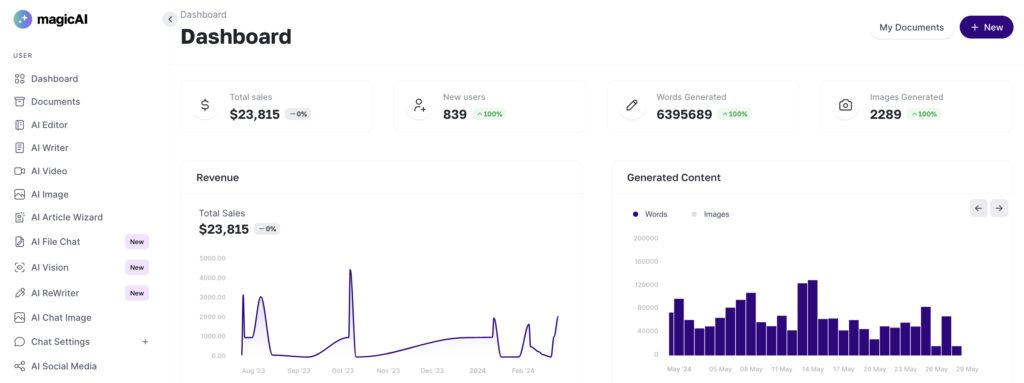Click the AI ReWriter pen icon

20,293
